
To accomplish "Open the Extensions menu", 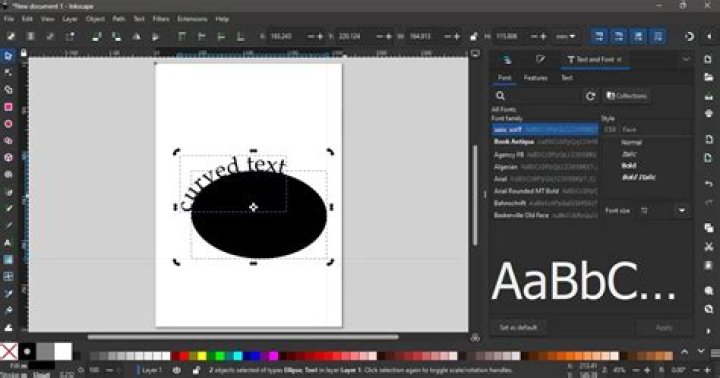I will [x=192, y=19].
